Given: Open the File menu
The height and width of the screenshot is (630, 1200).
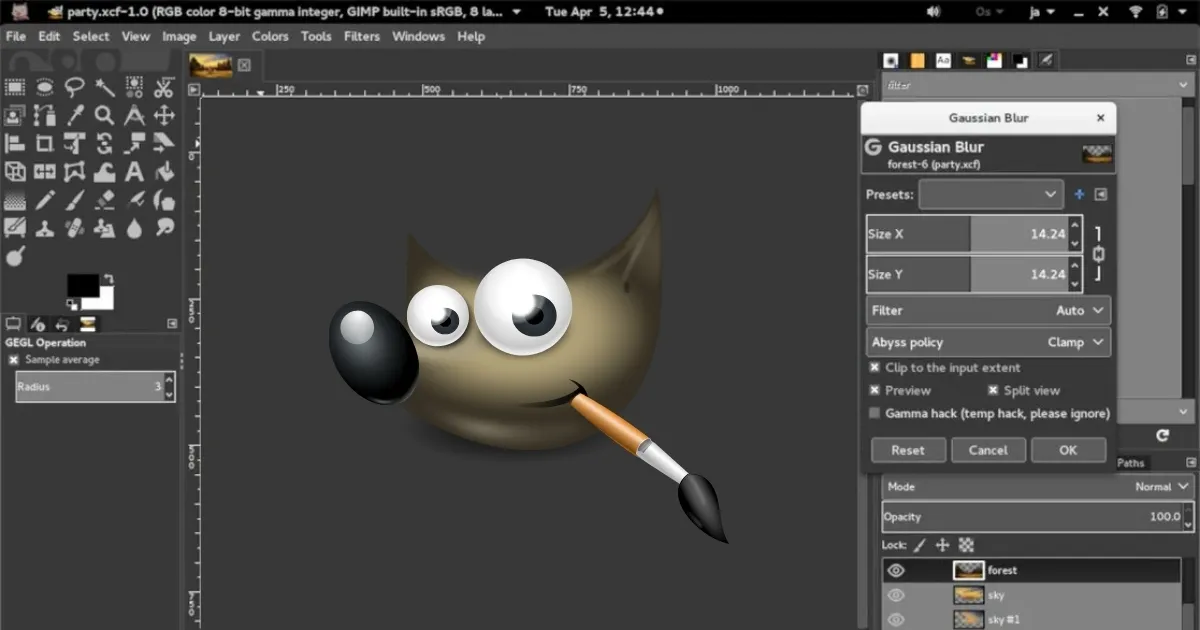Looking at the screenshot, I should 16,36.
